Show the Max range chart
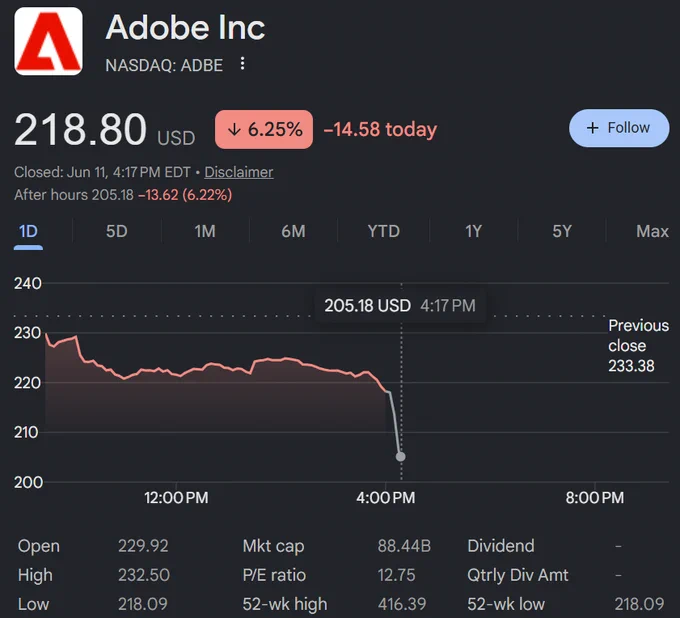The image size is (680, 618). [652, 232]
